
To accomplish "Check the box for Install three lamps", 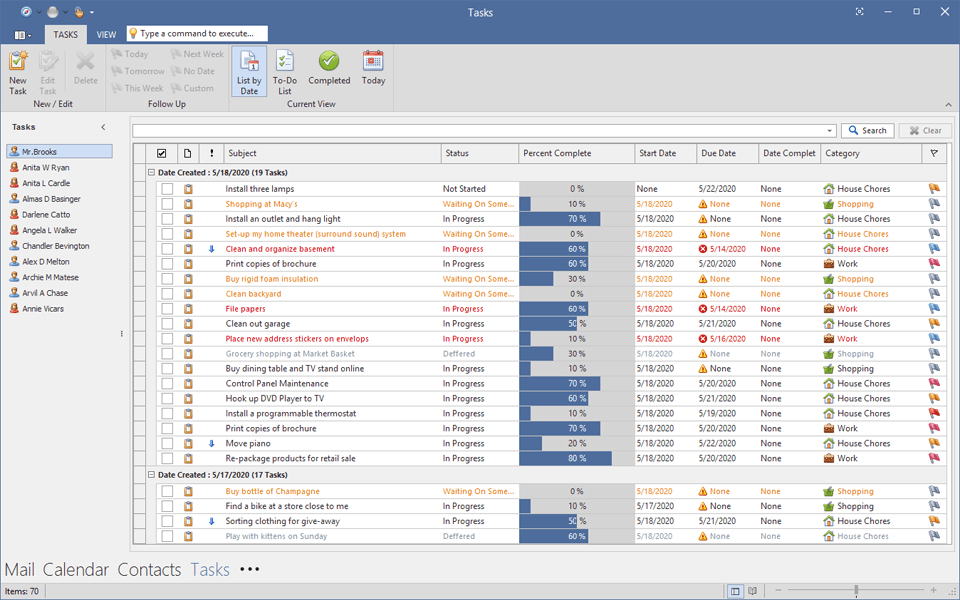I will (167, 189).
